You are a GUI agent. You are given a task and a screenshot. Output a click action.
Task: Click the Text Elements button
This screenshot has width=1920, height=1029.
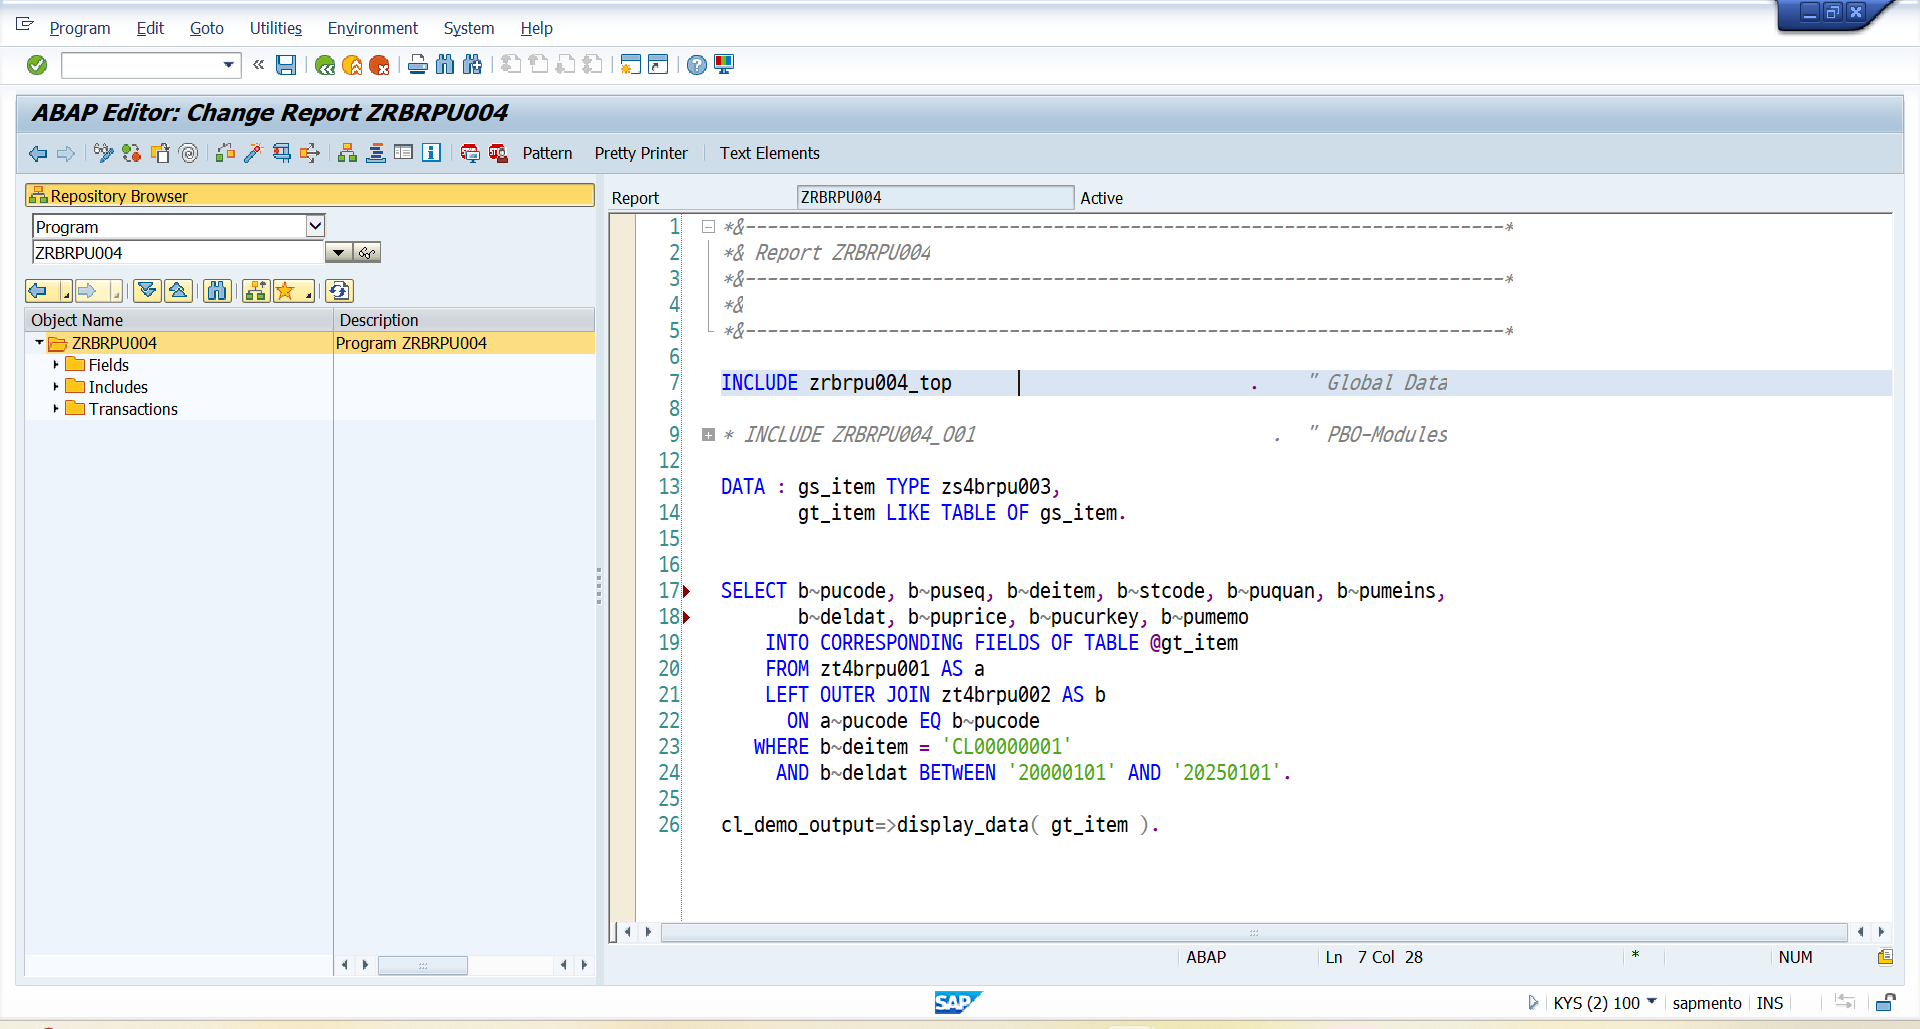click(769, 153)
